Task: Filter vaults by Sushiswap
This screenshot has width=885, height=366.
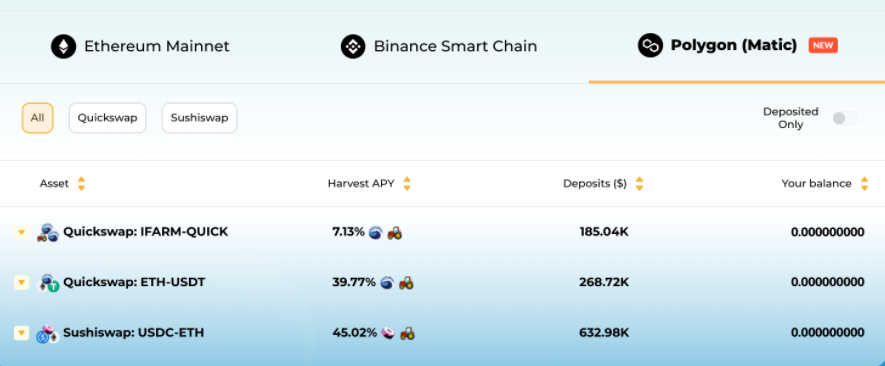Action: pos(199,118)
